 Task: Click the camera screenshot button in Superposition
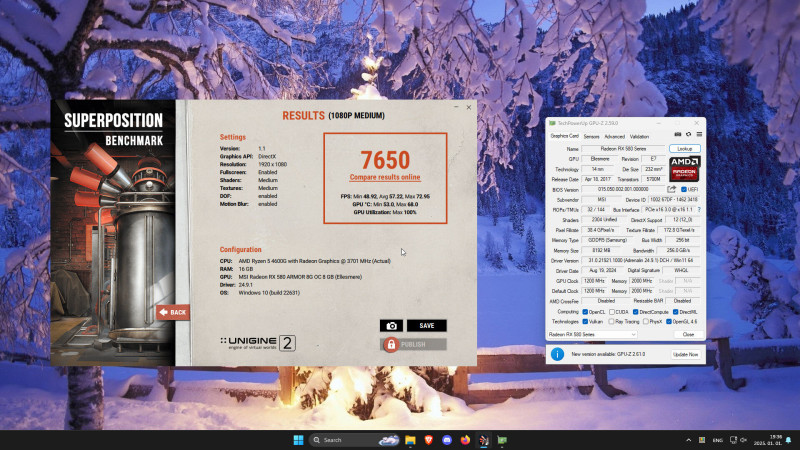[391, 326]
